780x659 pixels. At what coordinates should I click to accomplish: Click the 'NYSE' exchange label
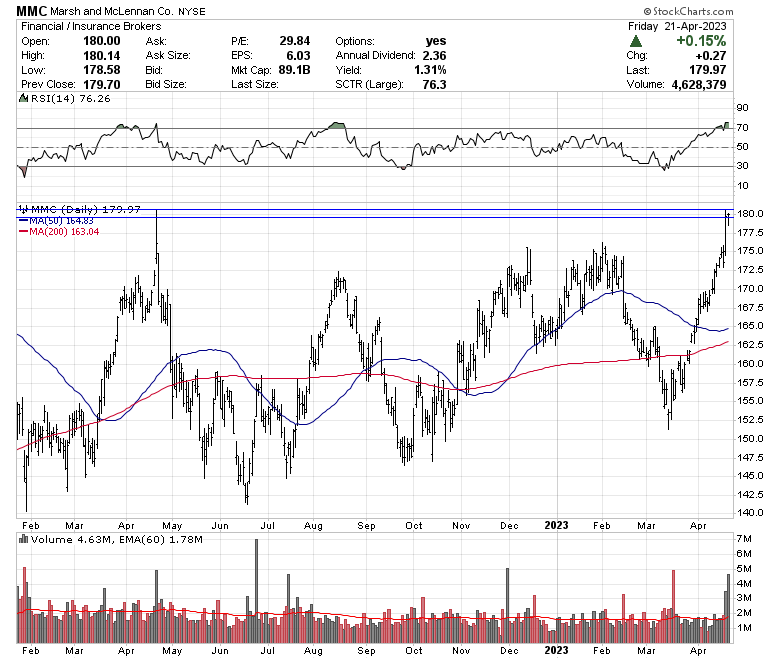pyautogui.click(x=192, y=11)
